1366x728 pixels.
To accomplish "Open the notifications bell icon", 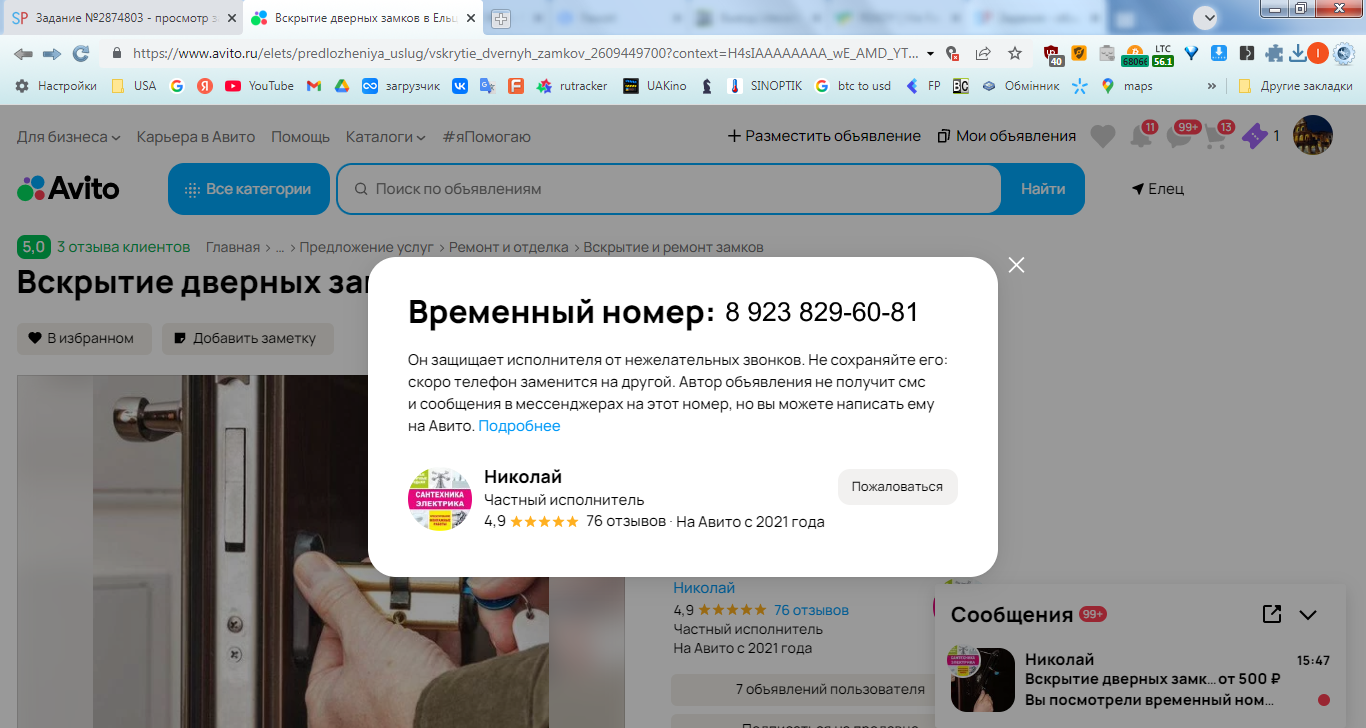I will coord(1139,136).
